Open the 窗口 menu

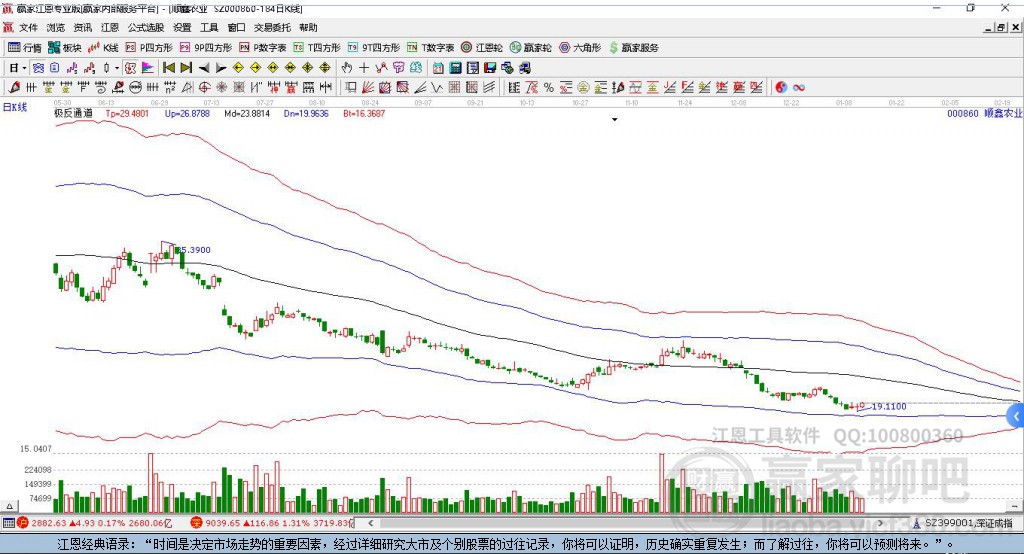coord(236,27)
